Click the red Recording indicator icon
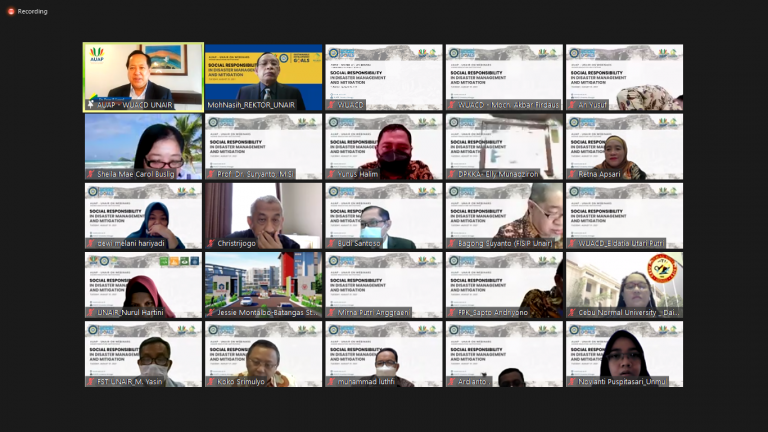 (x=11, y=11)
